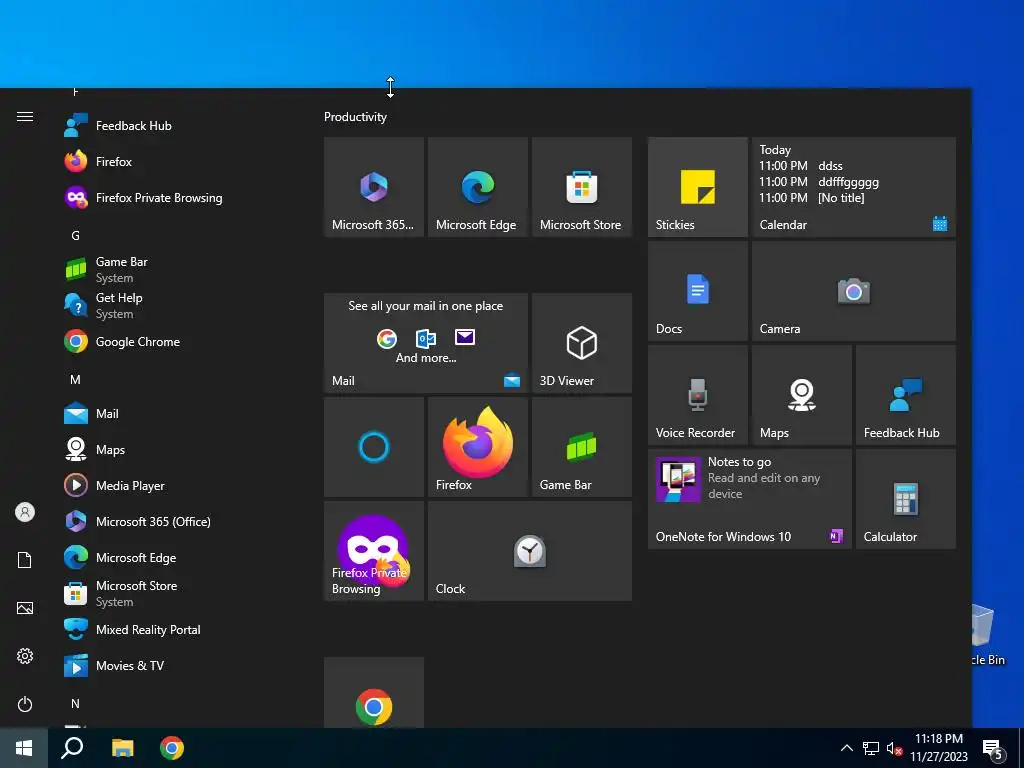Expand the Start menu hamburger
Viewport: 1024px width, 768px height.
(25, 116)
